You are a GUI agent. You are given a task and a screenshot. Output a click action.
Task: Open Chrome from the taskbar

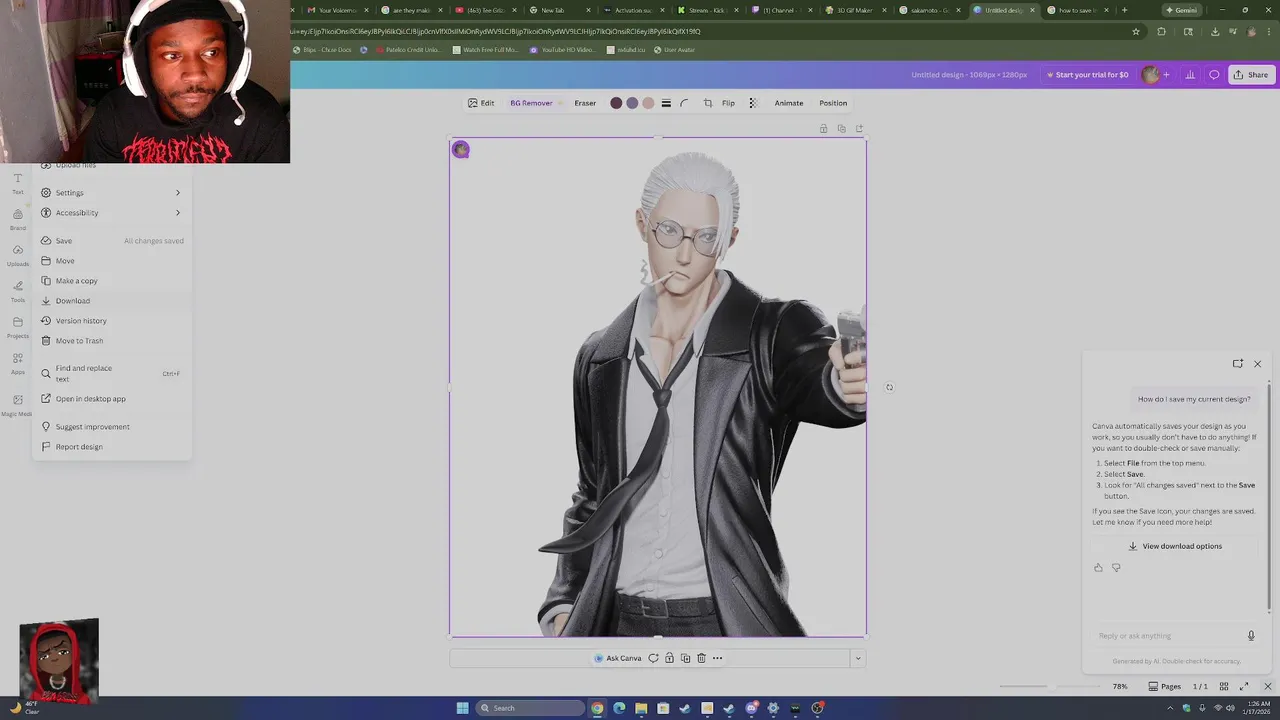[x=597, y=708]
